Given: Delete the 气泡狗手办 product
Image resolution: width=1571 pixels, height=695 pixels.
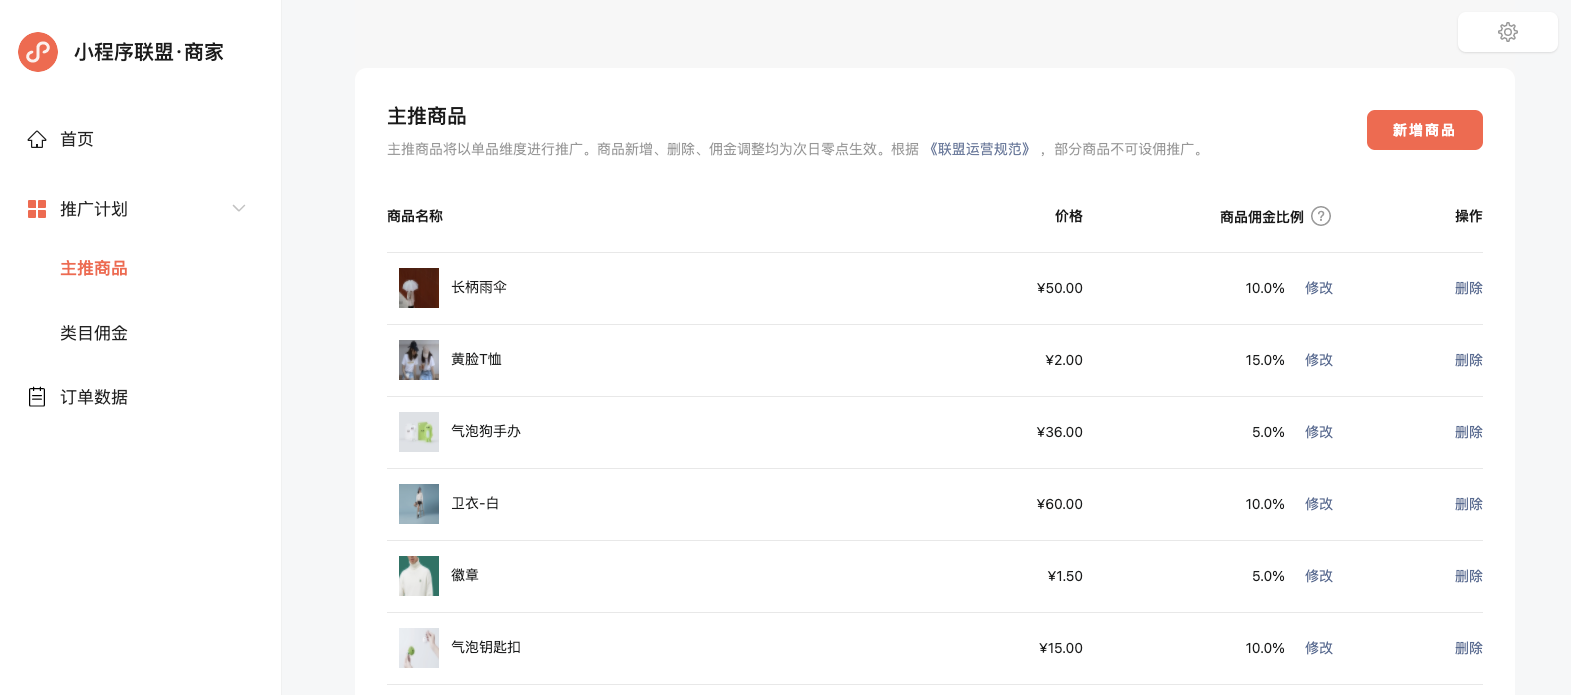Looking at the screenshot, I should pos(1468,432).
